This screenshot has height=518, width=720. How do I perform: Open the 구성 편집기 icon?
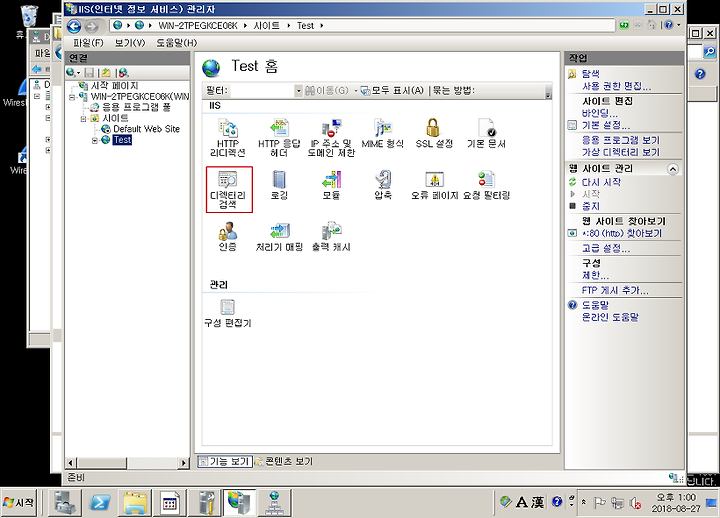[227, 313]
